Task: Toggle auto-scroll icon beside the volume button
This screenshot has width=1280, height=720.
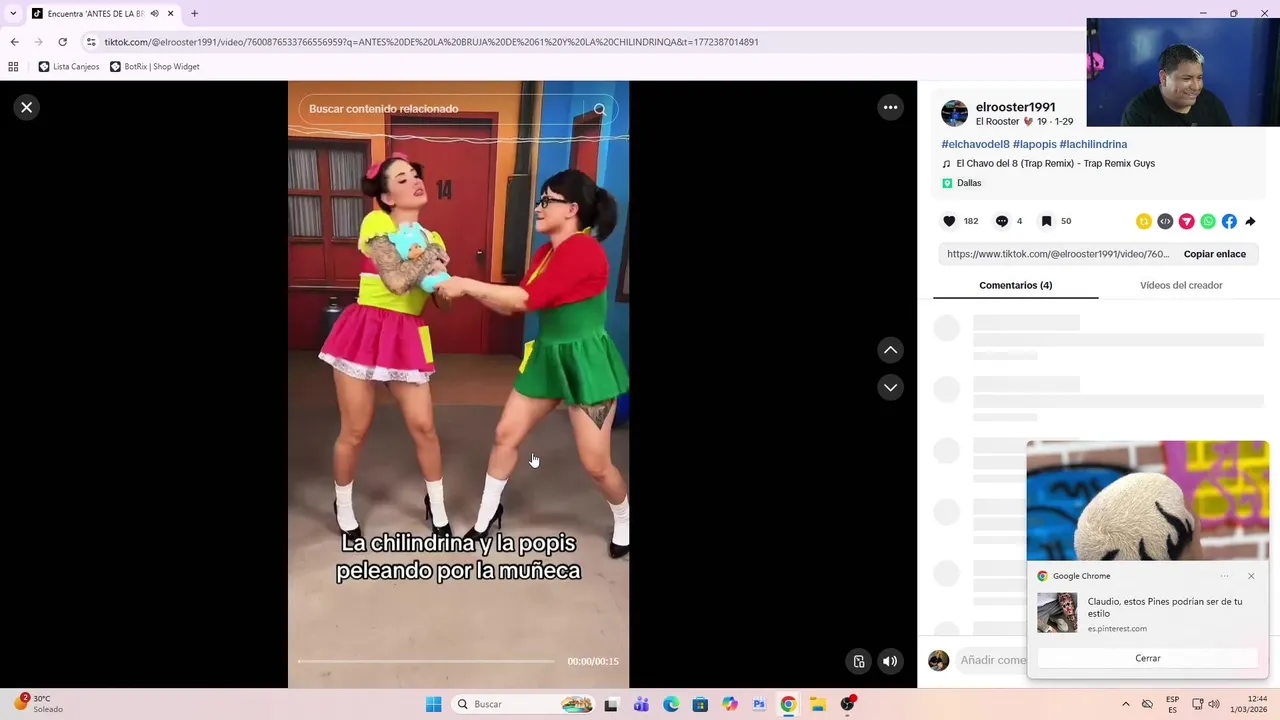Action: [858, 661]
